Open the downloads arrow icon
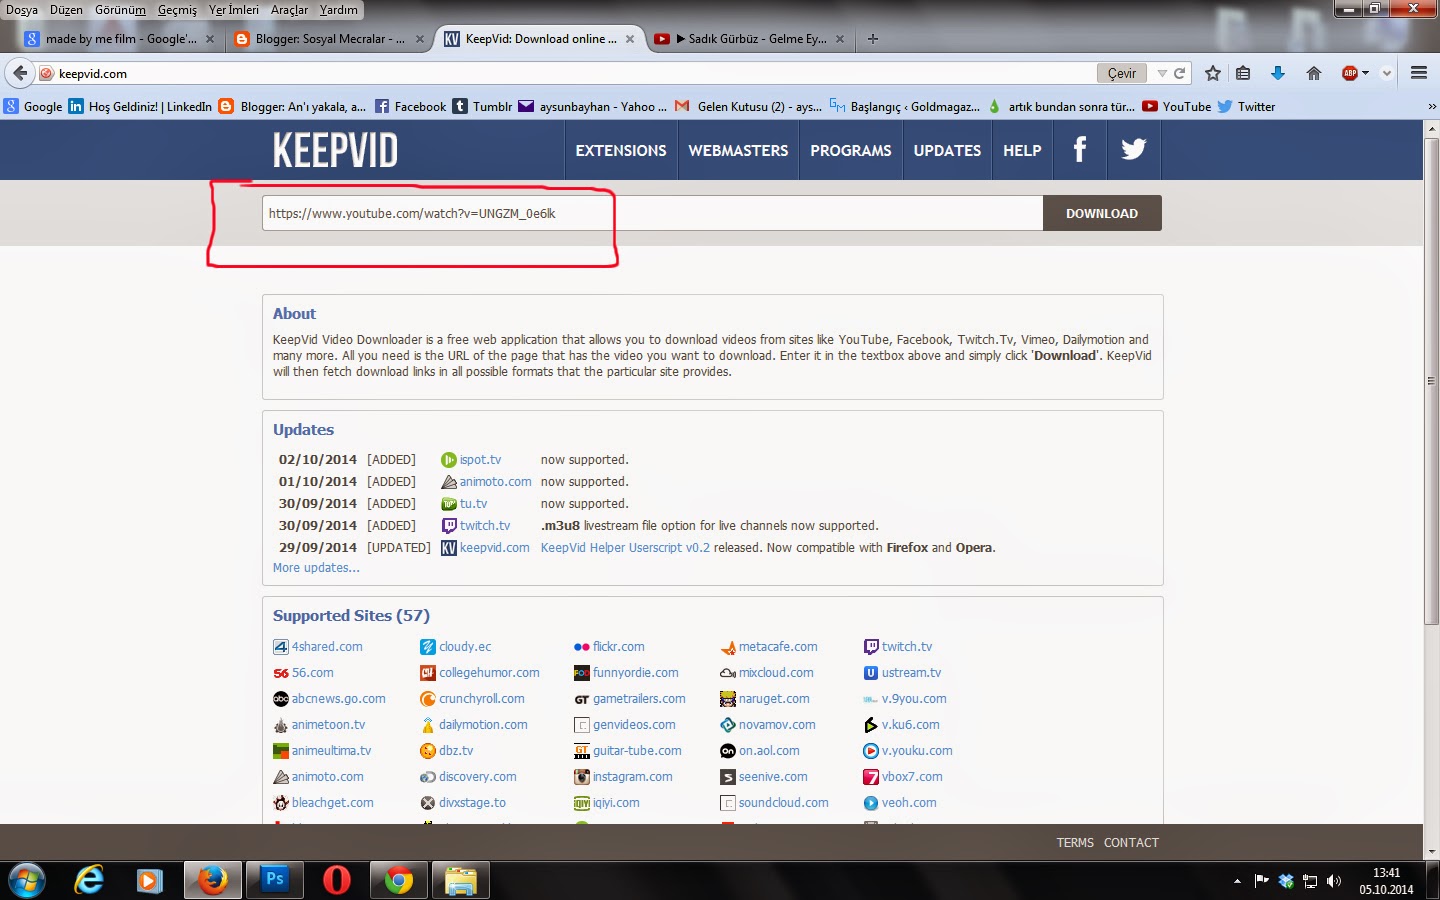The image size is (1440, 900). click(x=1278, y=73)
